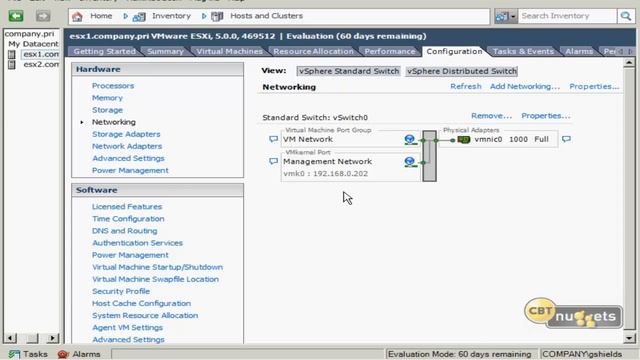The height and width of the screenshot is (360, 640).
Task: Click the Search Inventory field
Action: click(x=567, y=16)
